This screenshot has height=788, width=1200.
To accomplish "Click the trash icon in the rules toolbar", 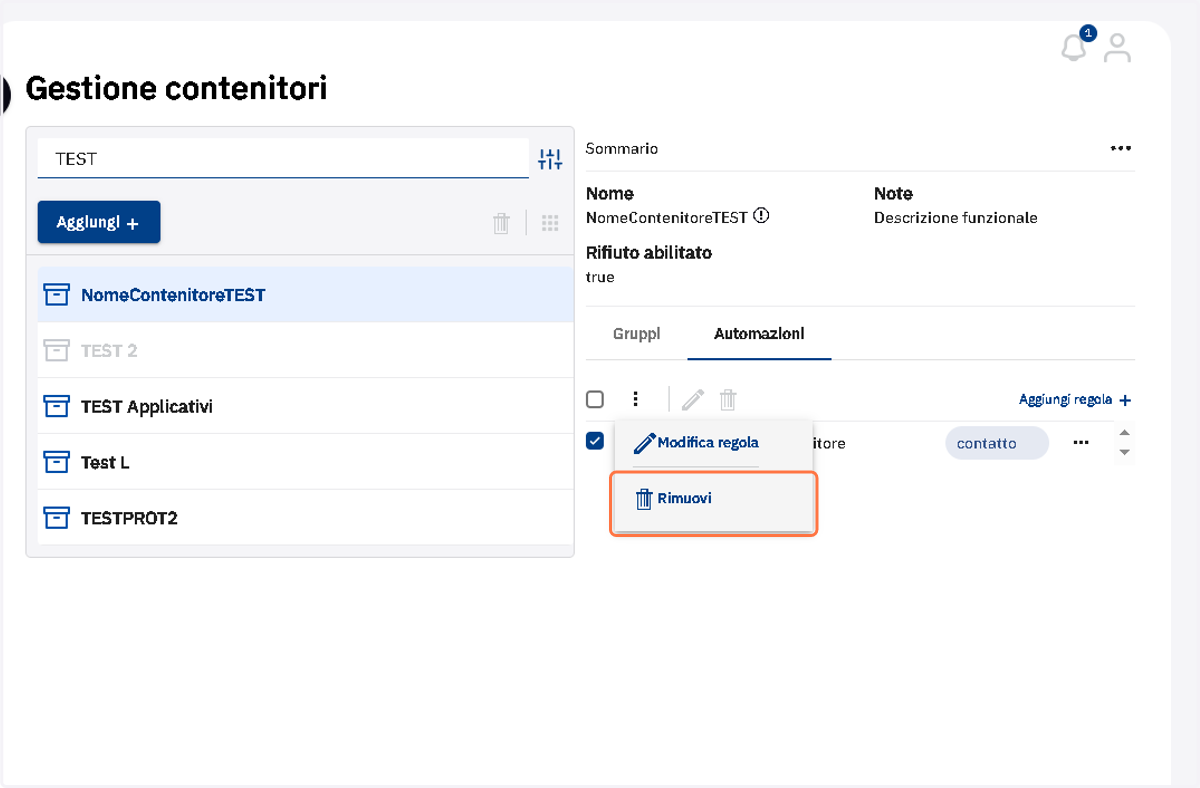I will click(x=728, y=400).
